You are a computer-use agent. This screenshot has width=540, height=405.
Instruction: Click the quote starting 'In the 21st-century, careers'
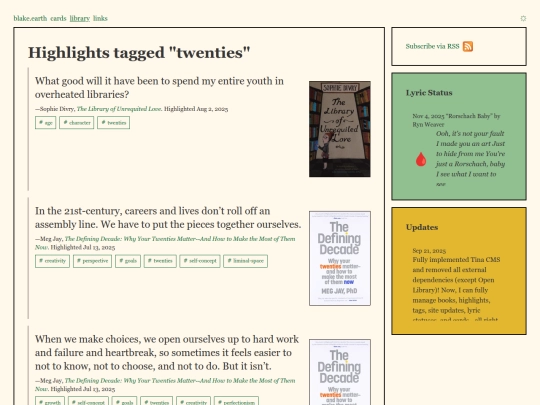(168, 218)
